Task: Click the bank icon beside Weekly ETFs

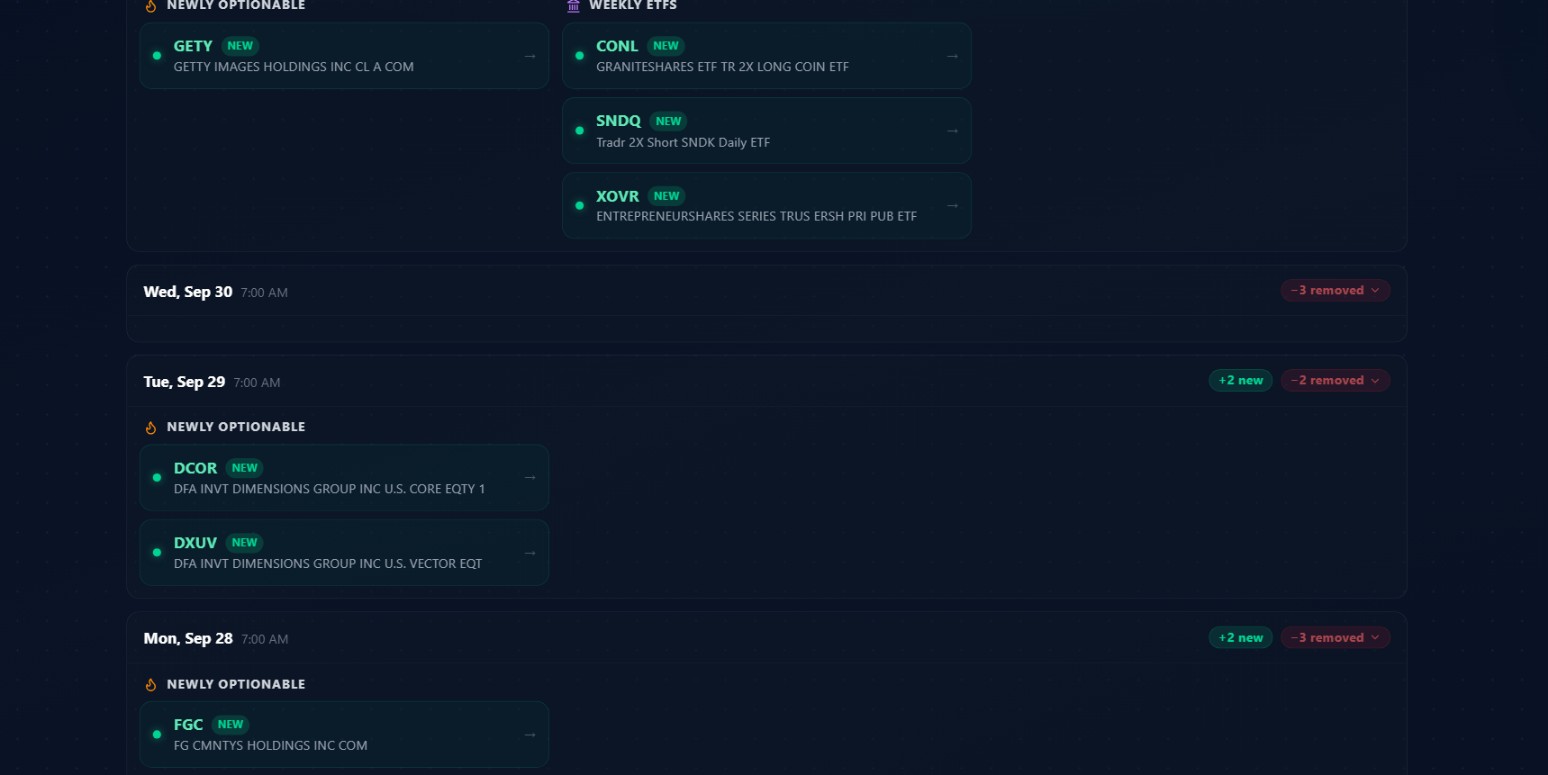Action: pos(573,6)
